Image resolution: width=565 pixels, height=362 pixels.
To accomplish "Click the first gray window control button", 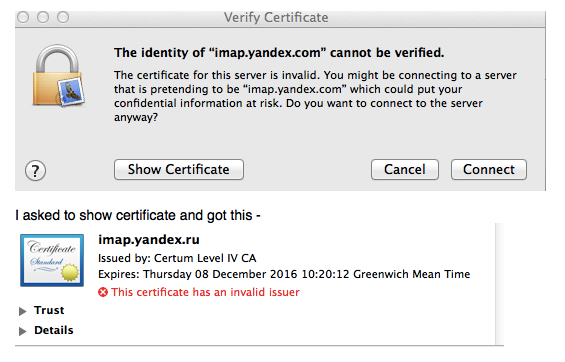I will click(x=23, y=17).
